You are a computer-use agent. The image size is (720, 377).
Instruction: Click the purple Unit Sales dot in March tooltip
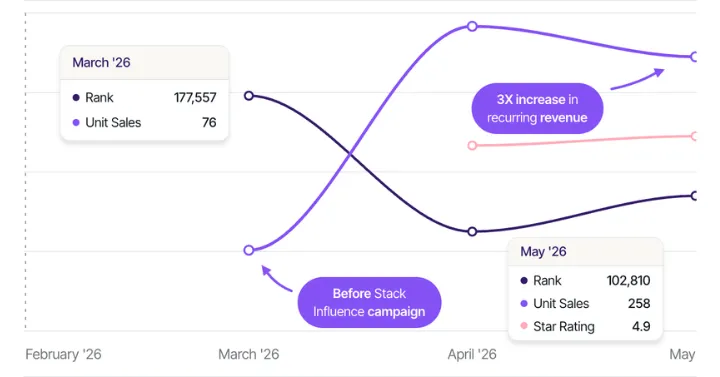pos(76,123)
